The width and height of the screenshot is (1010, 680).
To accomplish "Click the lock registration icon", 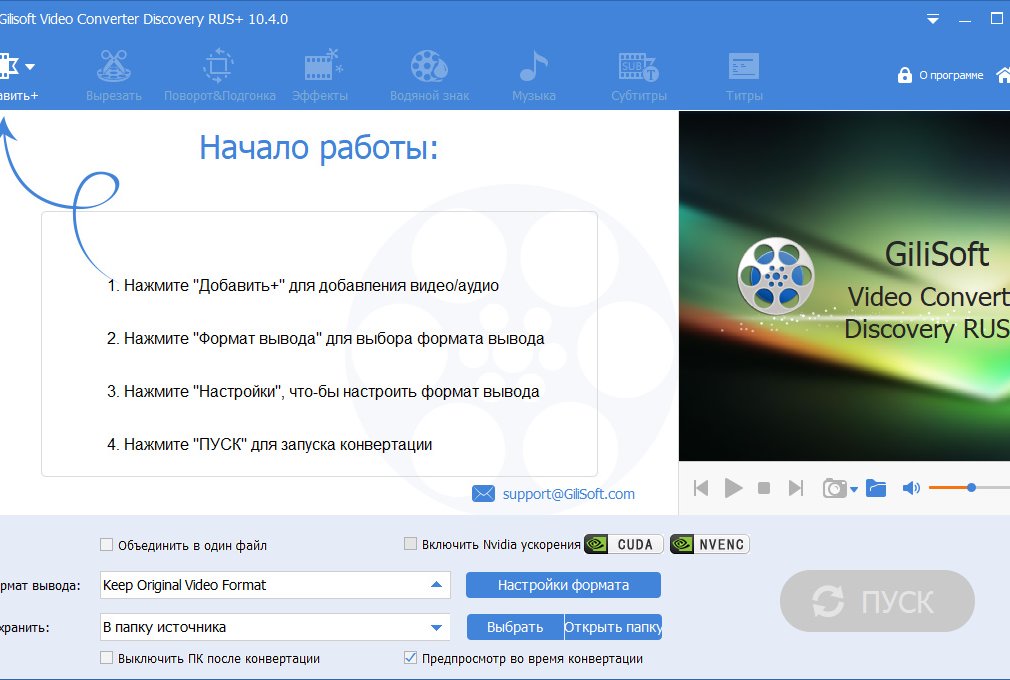I will click(905, 75).
